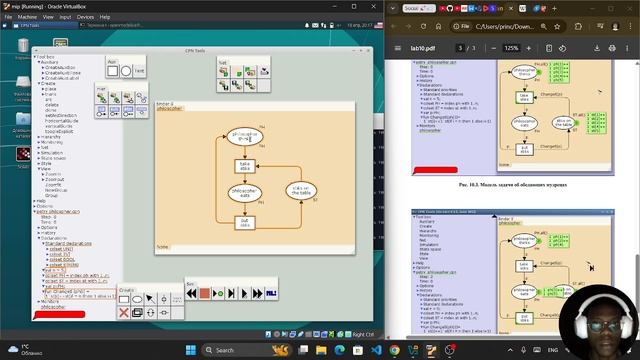
Task: Select the transition rectangle in the upper Aux palette
Action: click(113, 71)
